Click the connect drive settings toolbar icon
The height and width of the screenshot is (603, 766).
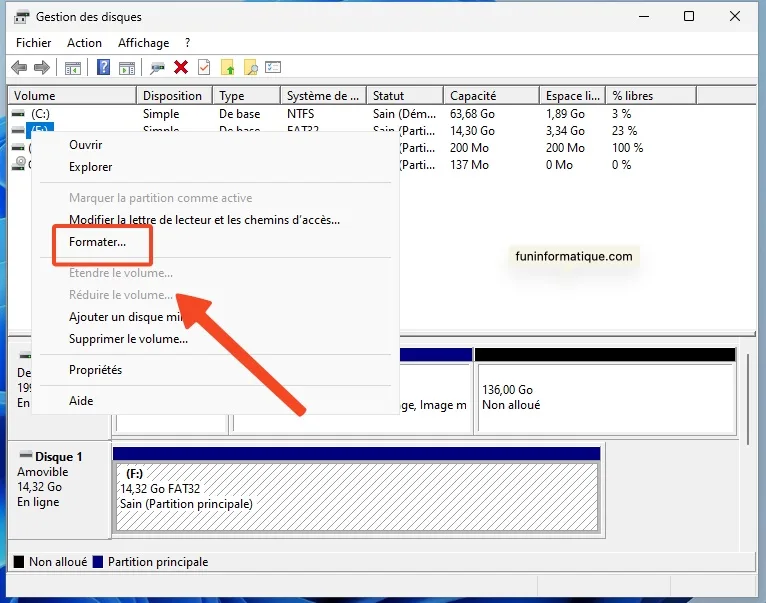click(157, 67)
